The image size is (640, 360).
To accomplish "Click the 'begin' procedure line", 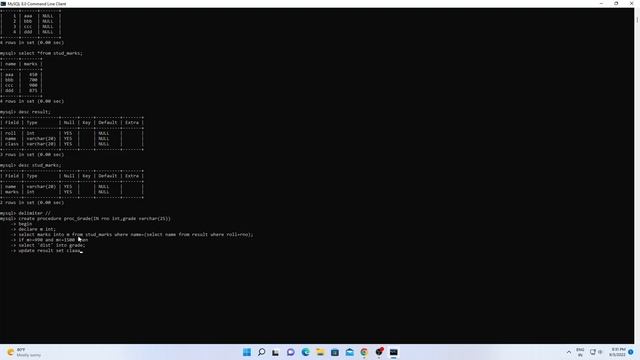I will [21, 224].
